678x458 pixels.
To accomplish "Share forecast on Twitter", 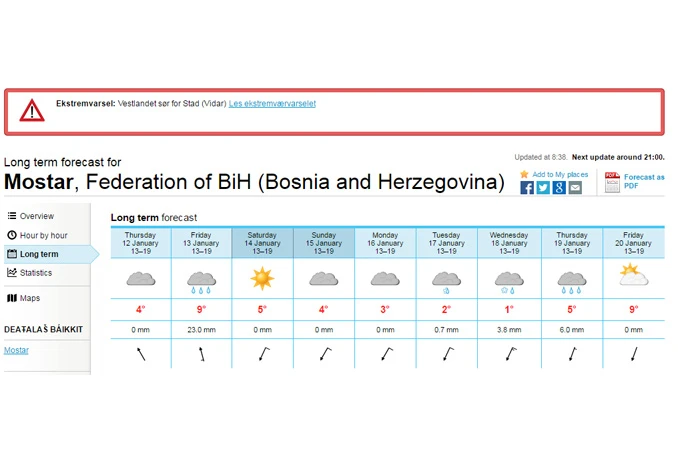I will coord(543,187).
